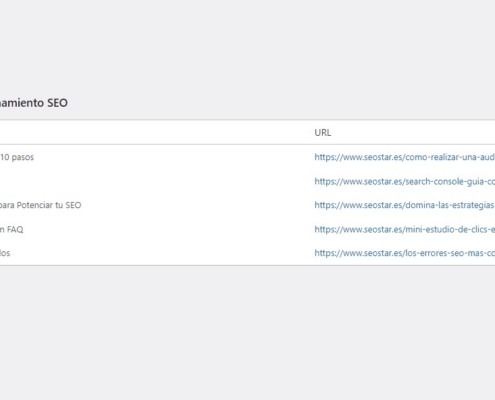This screenshot has height=400, width=495.
Task: Select the row title 'para Potenciar tu SEO'
Action: [x=40, y=205]
